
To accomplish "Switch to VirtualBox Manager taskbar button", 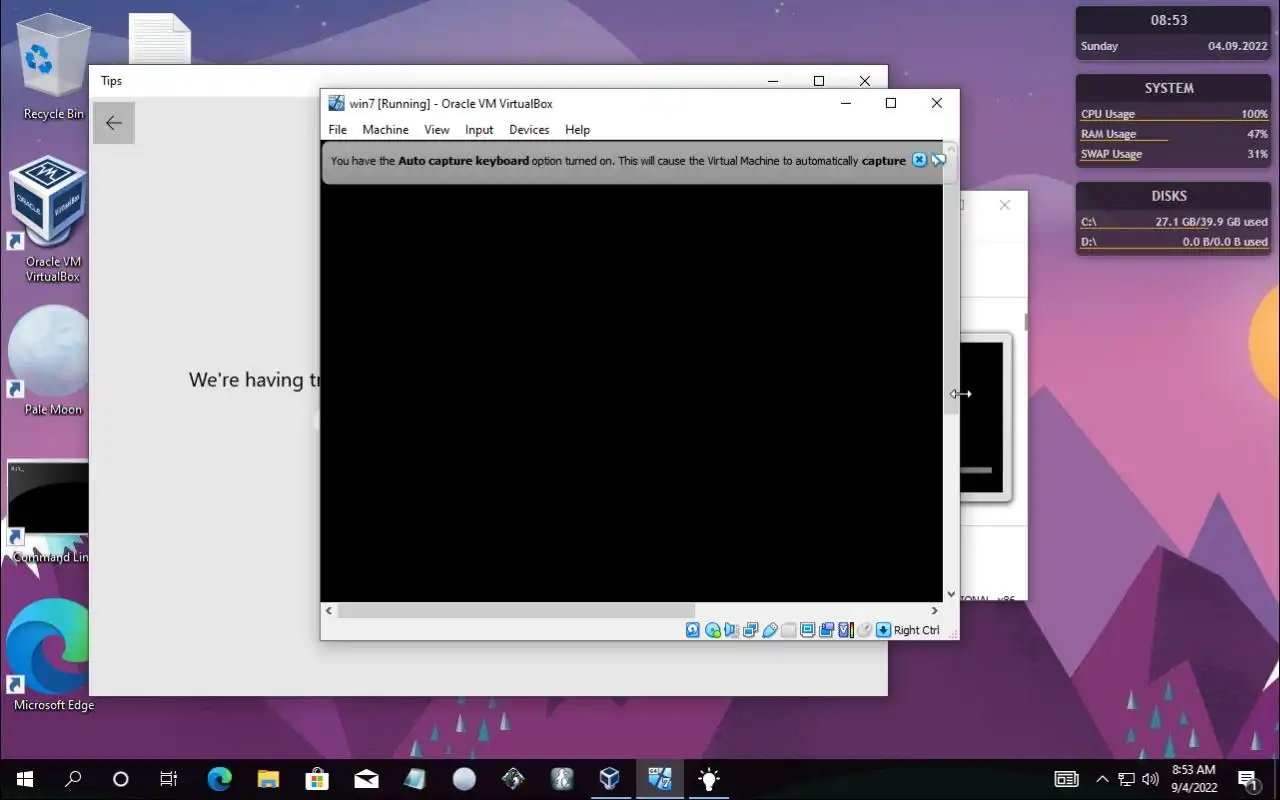I will point(610,779).
